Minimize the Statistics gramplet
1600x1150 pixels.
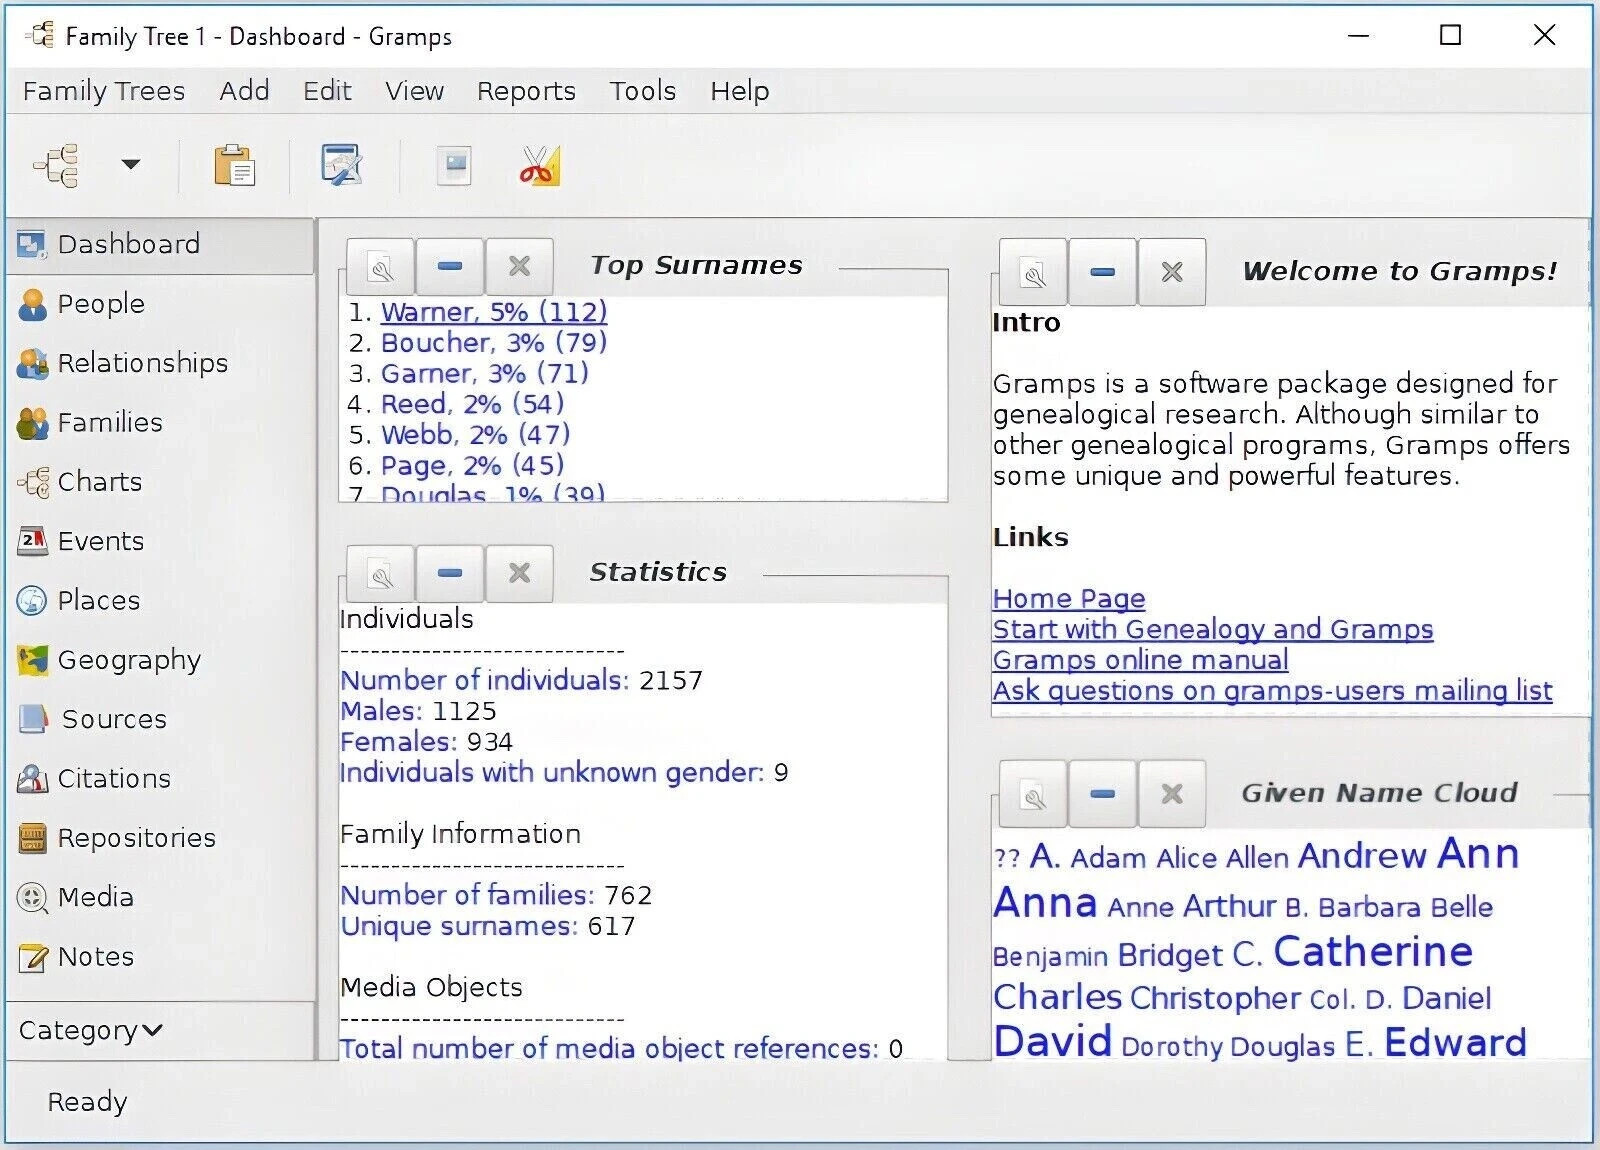click(x=450, y=573)
